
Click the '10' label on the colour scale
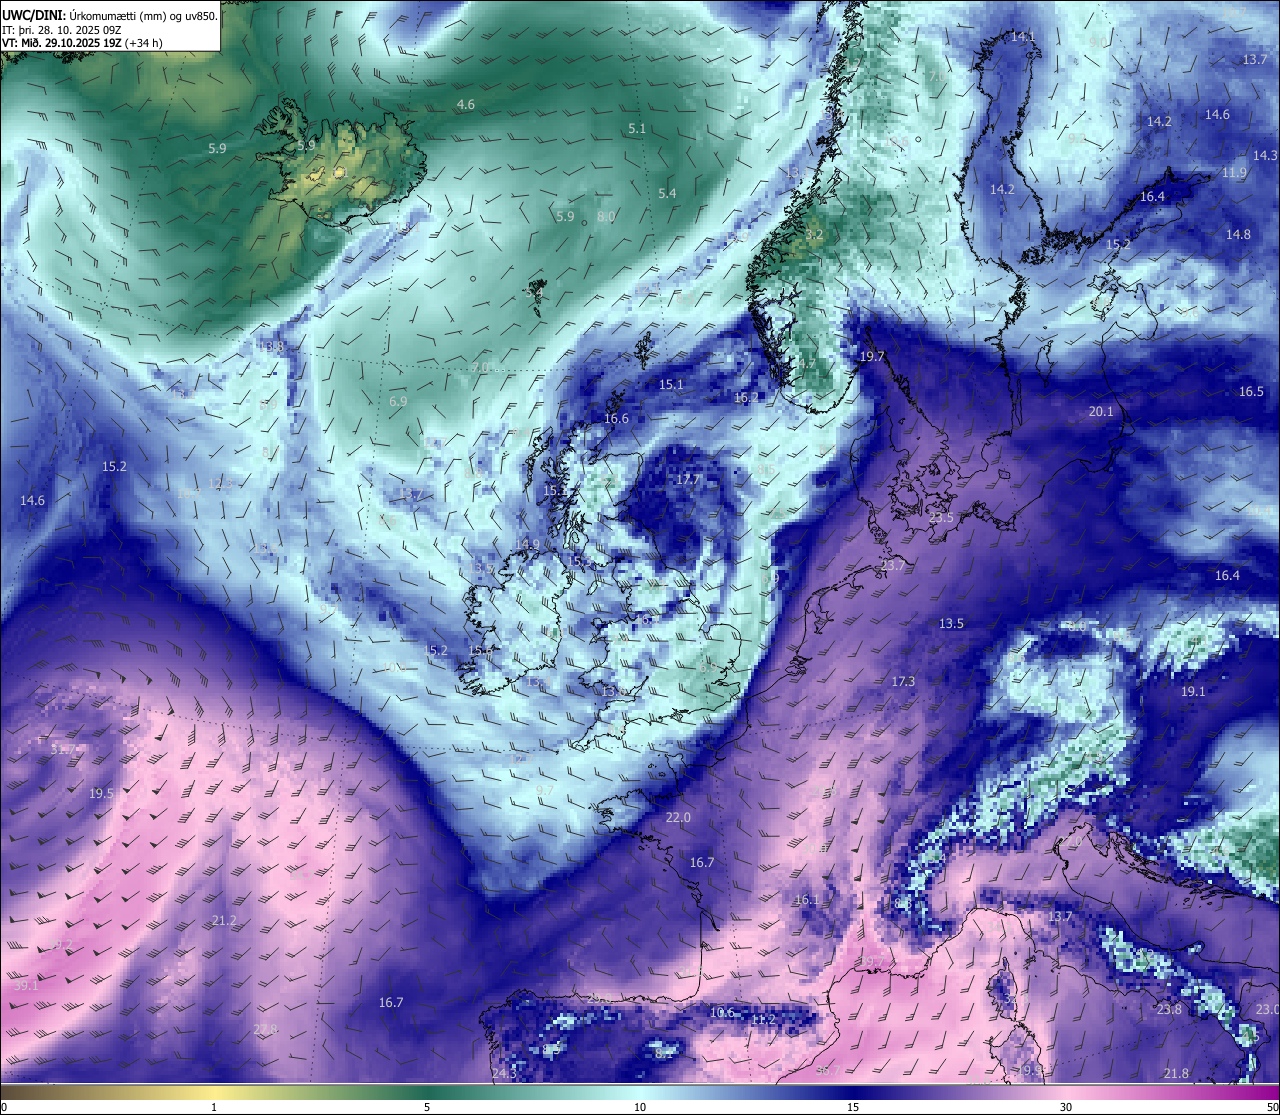[639, 1107]
